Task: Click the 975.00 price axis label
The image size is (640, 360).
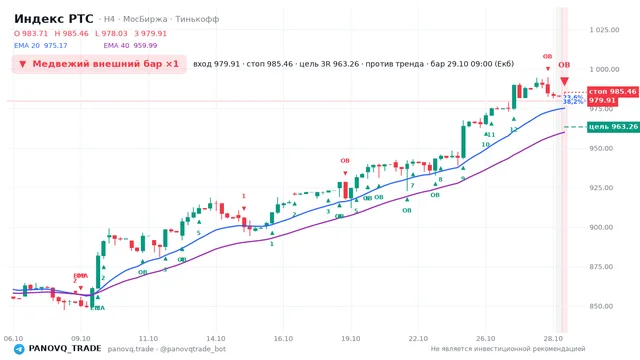Action: 601,109
